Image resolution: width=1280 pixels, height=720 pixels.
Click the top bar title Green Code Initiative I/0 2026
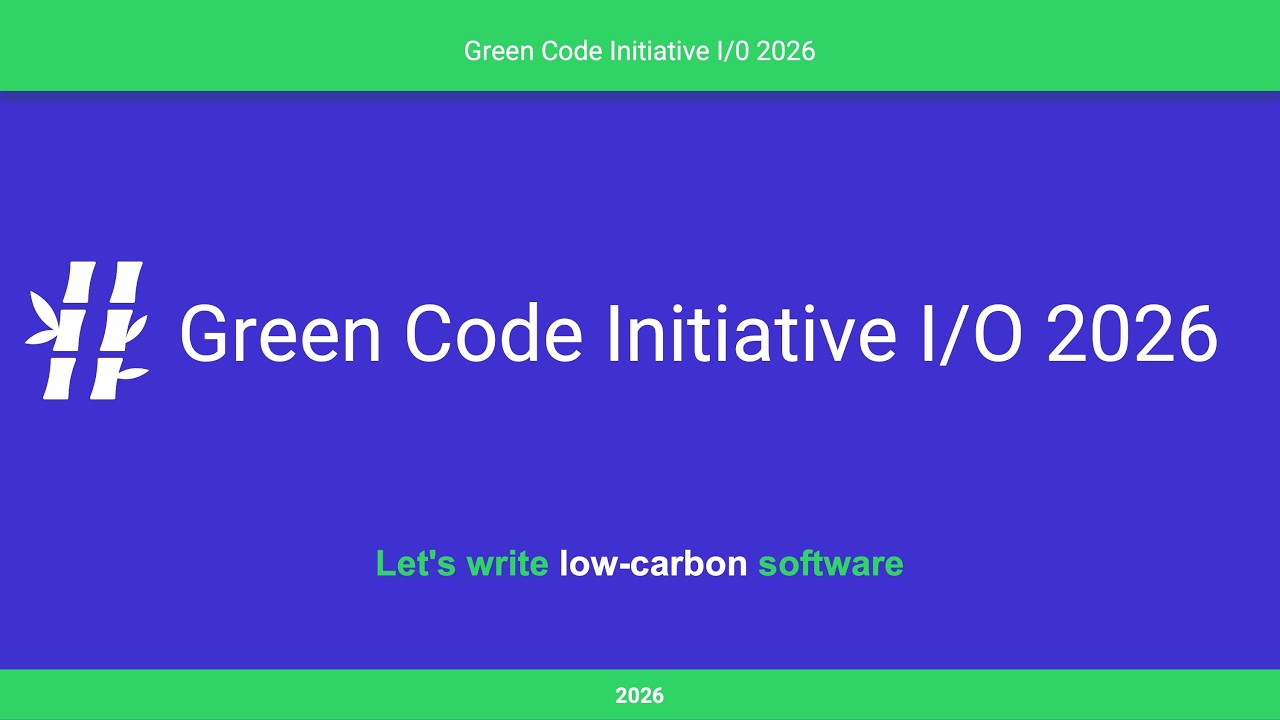coord(640,51)
